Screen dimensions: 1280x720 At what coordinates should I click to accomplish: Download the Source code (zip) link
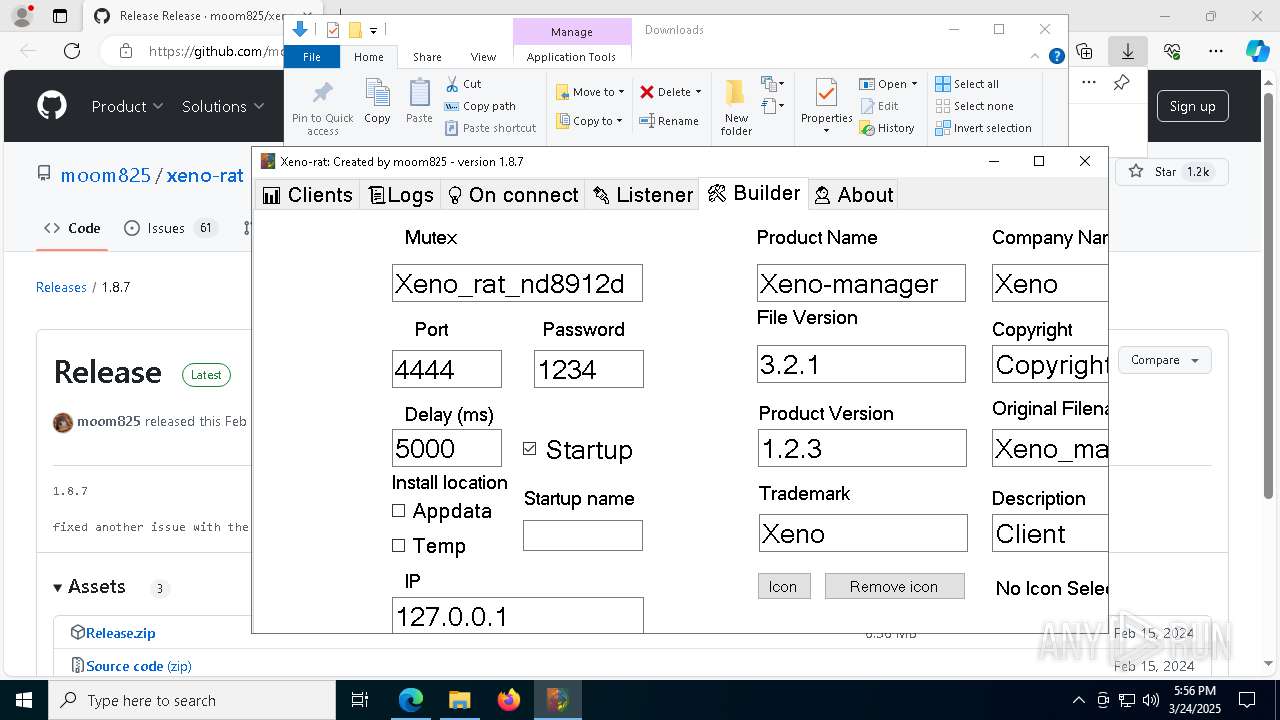pos(138,666)
